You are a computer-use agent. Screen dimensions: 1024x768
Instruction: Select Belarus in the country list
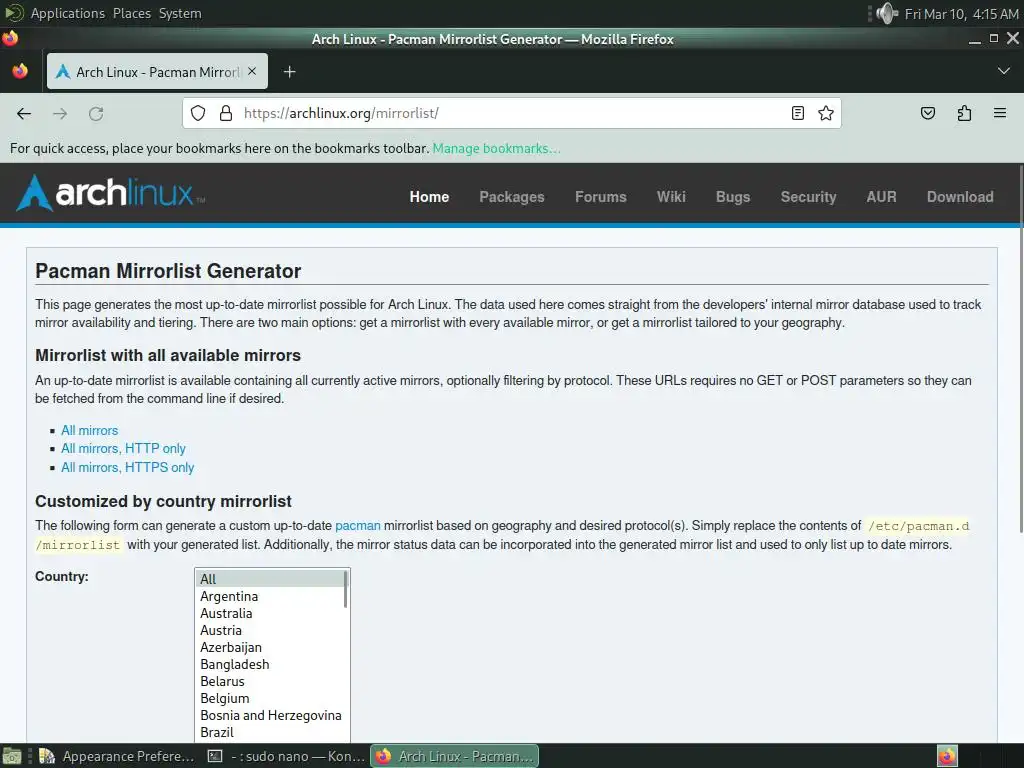click(270, 681)
